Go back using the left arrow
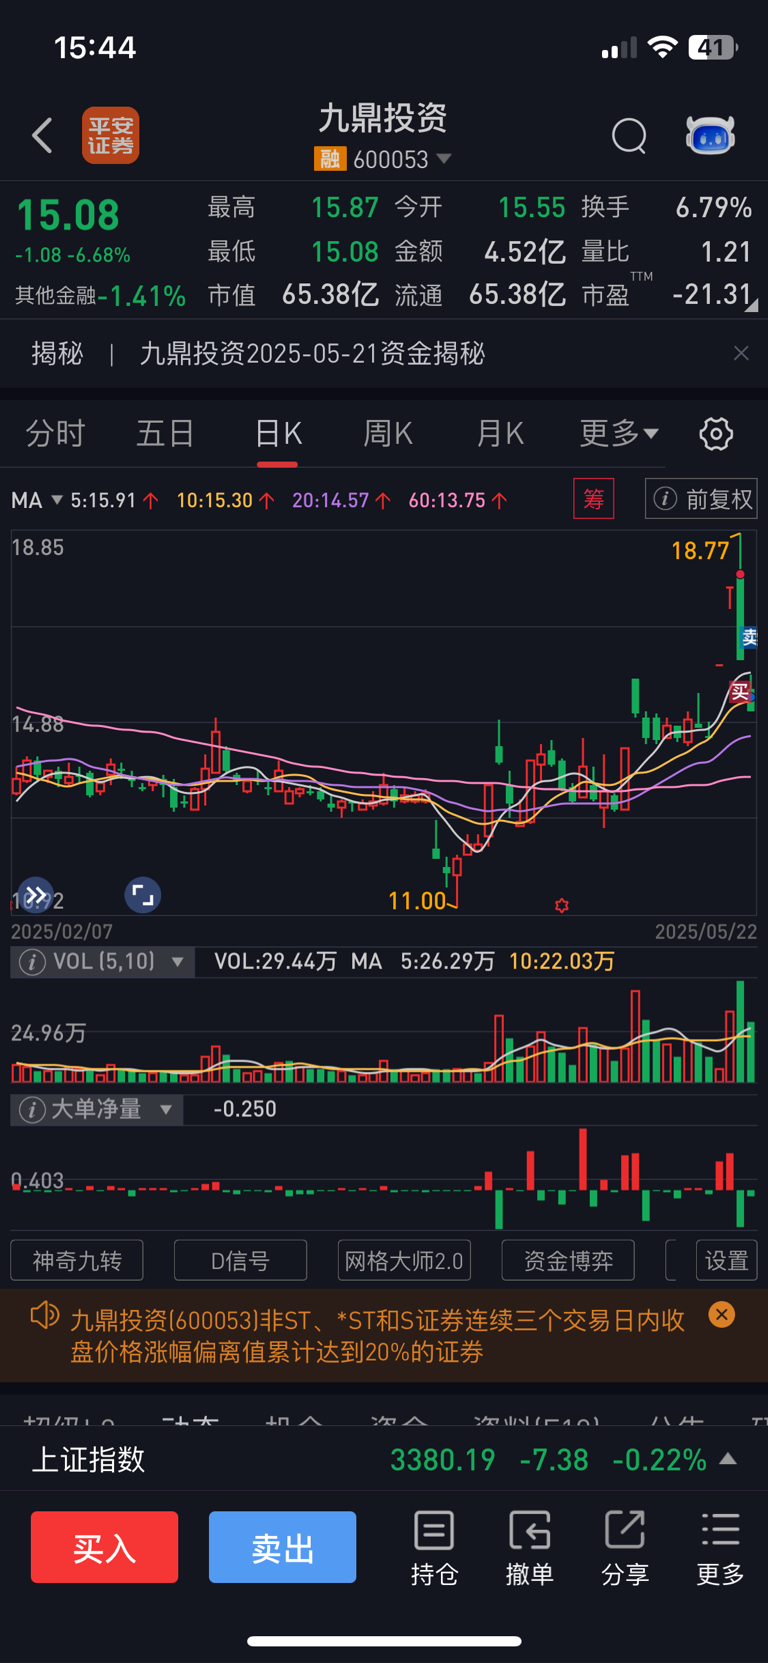The height and width of the screenshot is (1663, 768). coord(42,136)
